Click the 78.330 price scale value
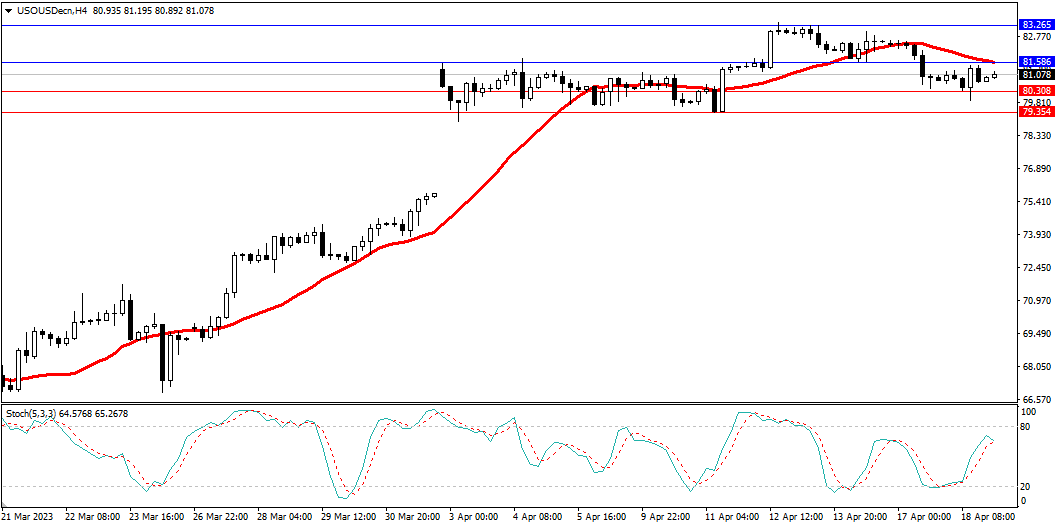This screenshot has width=1057, height=528. point(1036,136)
